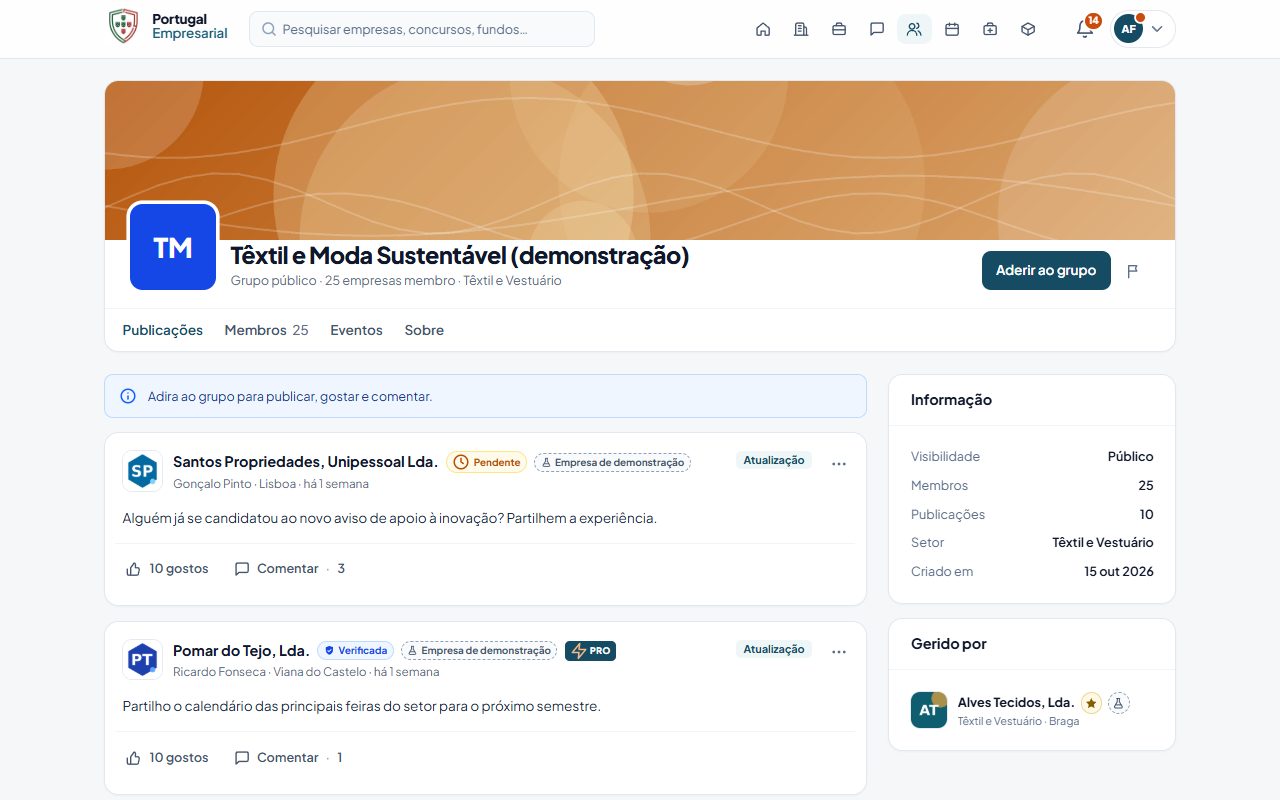Open Alves Tecidos, Lda. company link

pos(1016,703)
